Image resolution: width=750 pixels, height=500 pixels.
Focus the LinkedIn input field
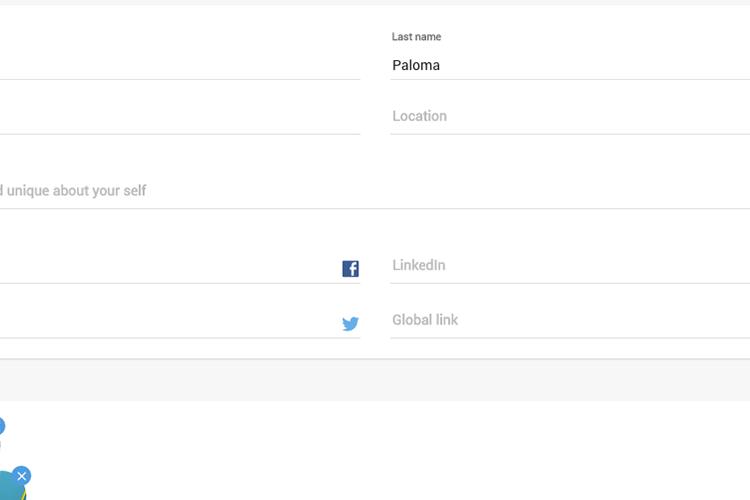click(570, 265)
